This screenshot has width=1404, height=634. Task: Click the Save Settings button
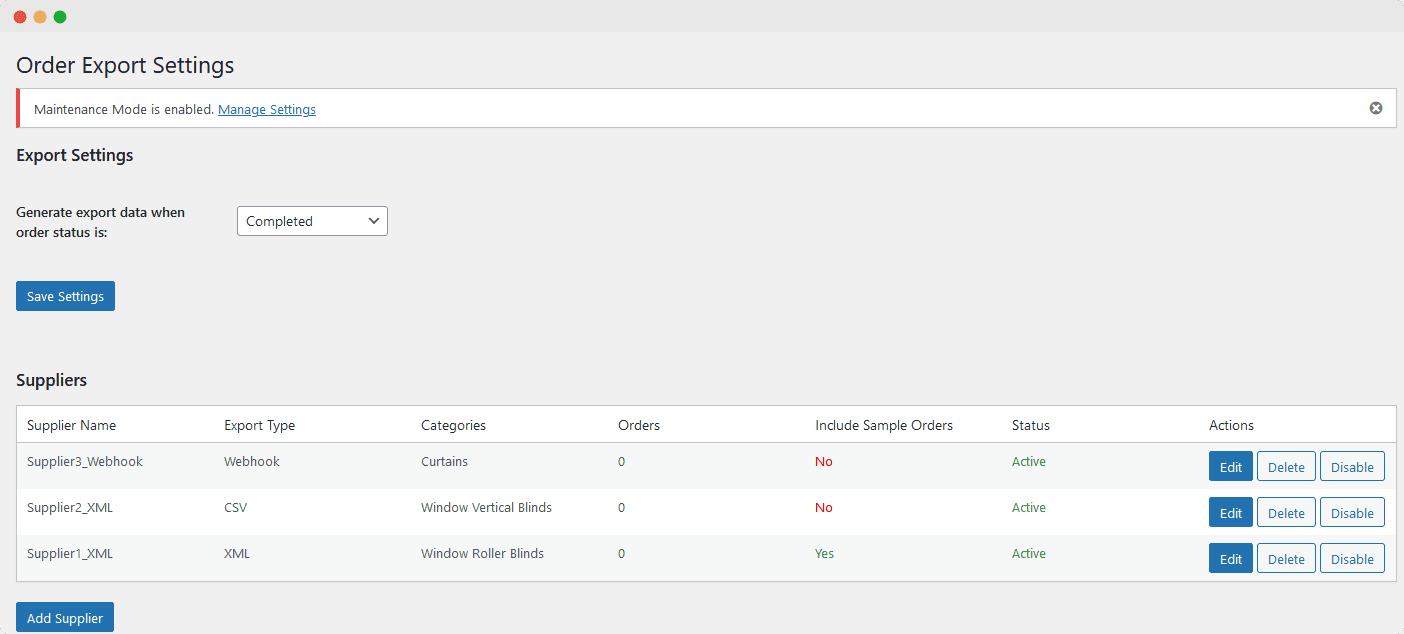tap(65, 296)
